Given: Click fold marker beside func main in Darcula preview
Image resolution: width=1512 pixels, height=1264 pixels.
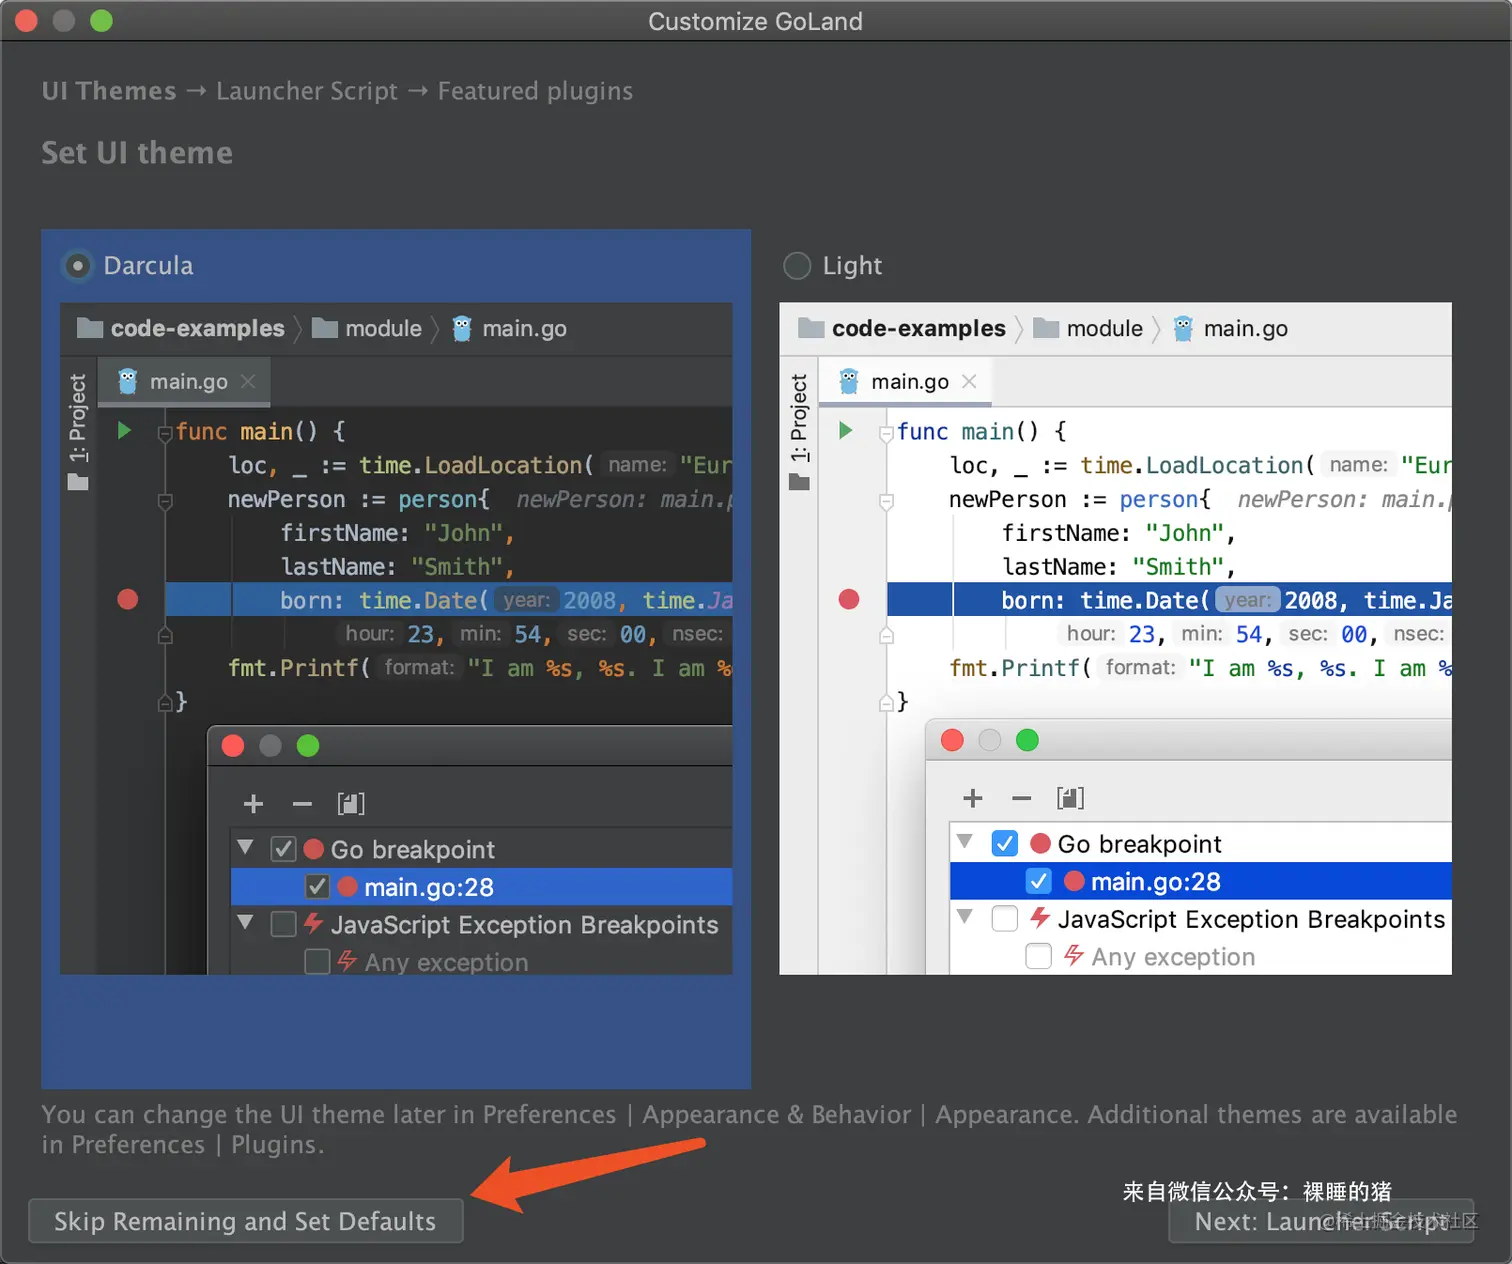Looking at the screenshot, I should pyautogui.click(x=165, y=433).
